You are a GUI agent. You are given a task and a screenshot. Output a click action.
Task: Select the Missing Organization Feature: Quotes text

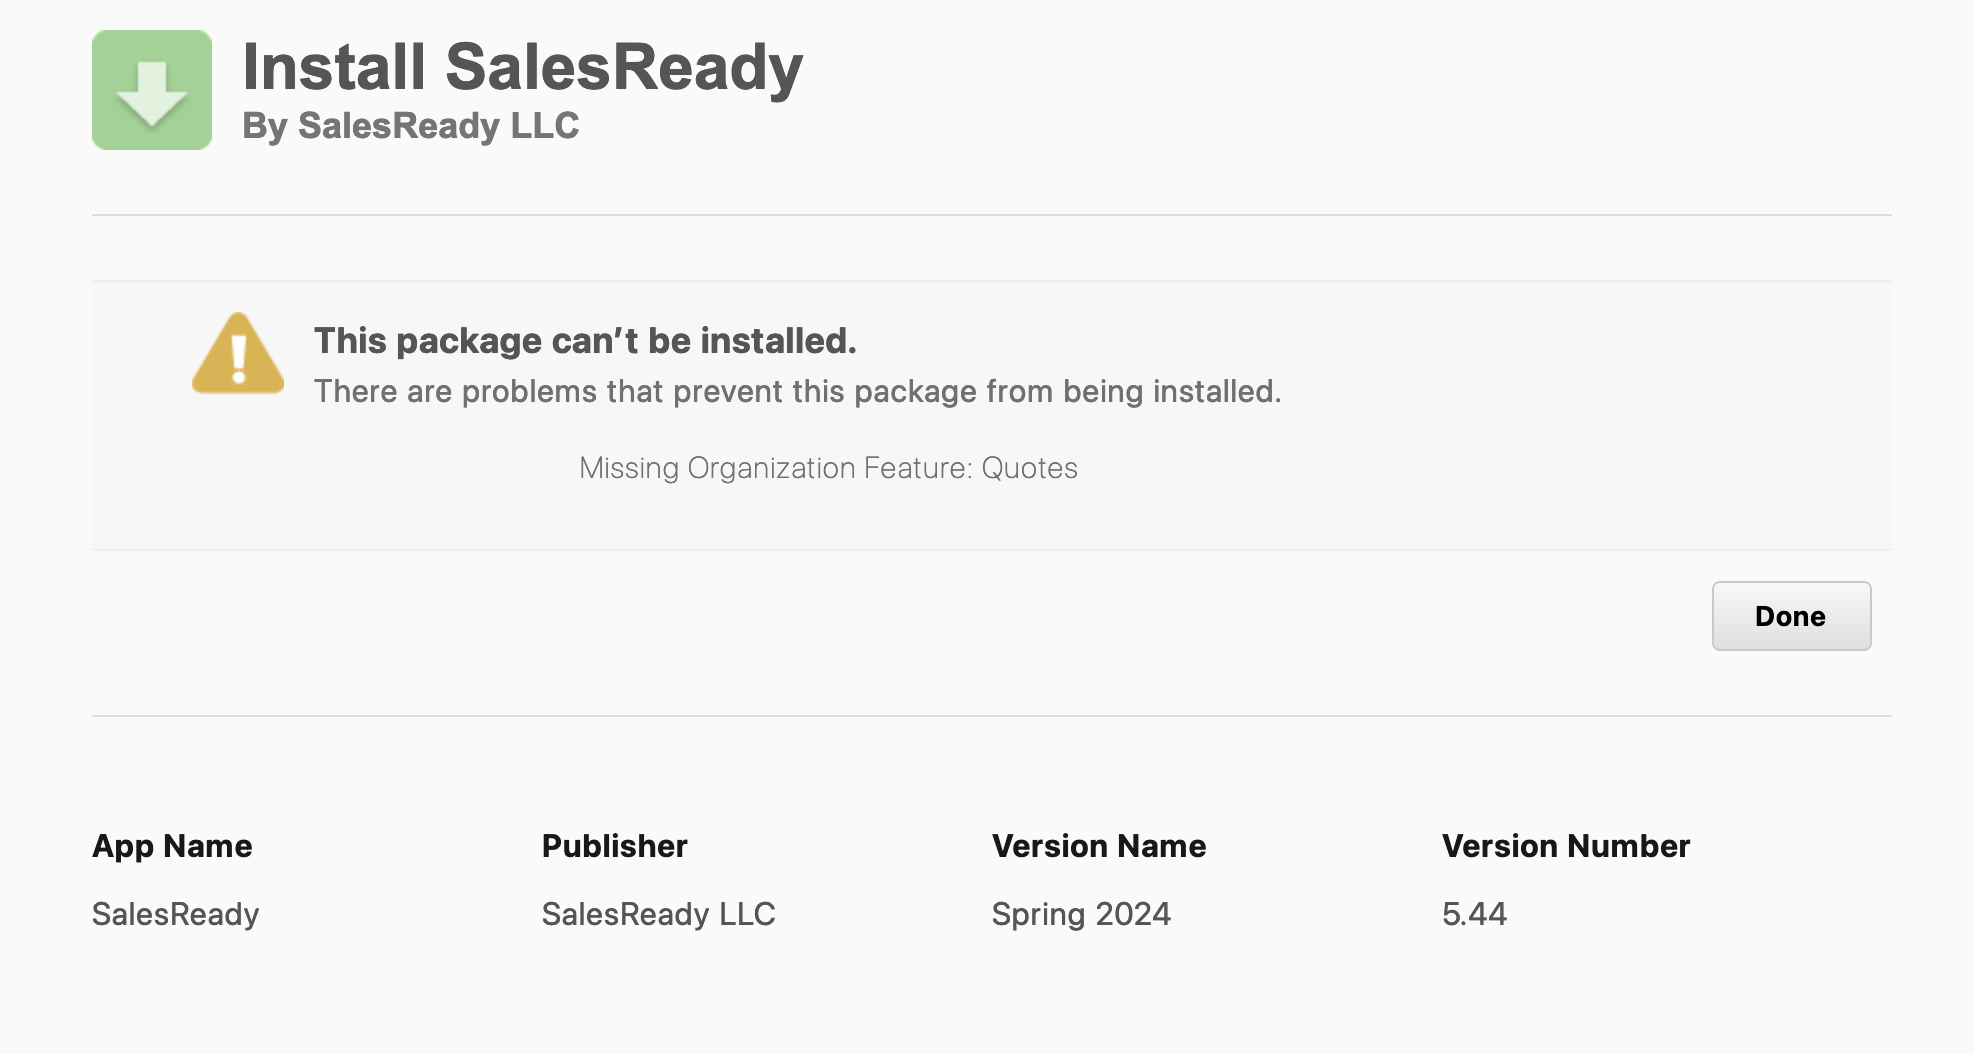pos(828,468)
